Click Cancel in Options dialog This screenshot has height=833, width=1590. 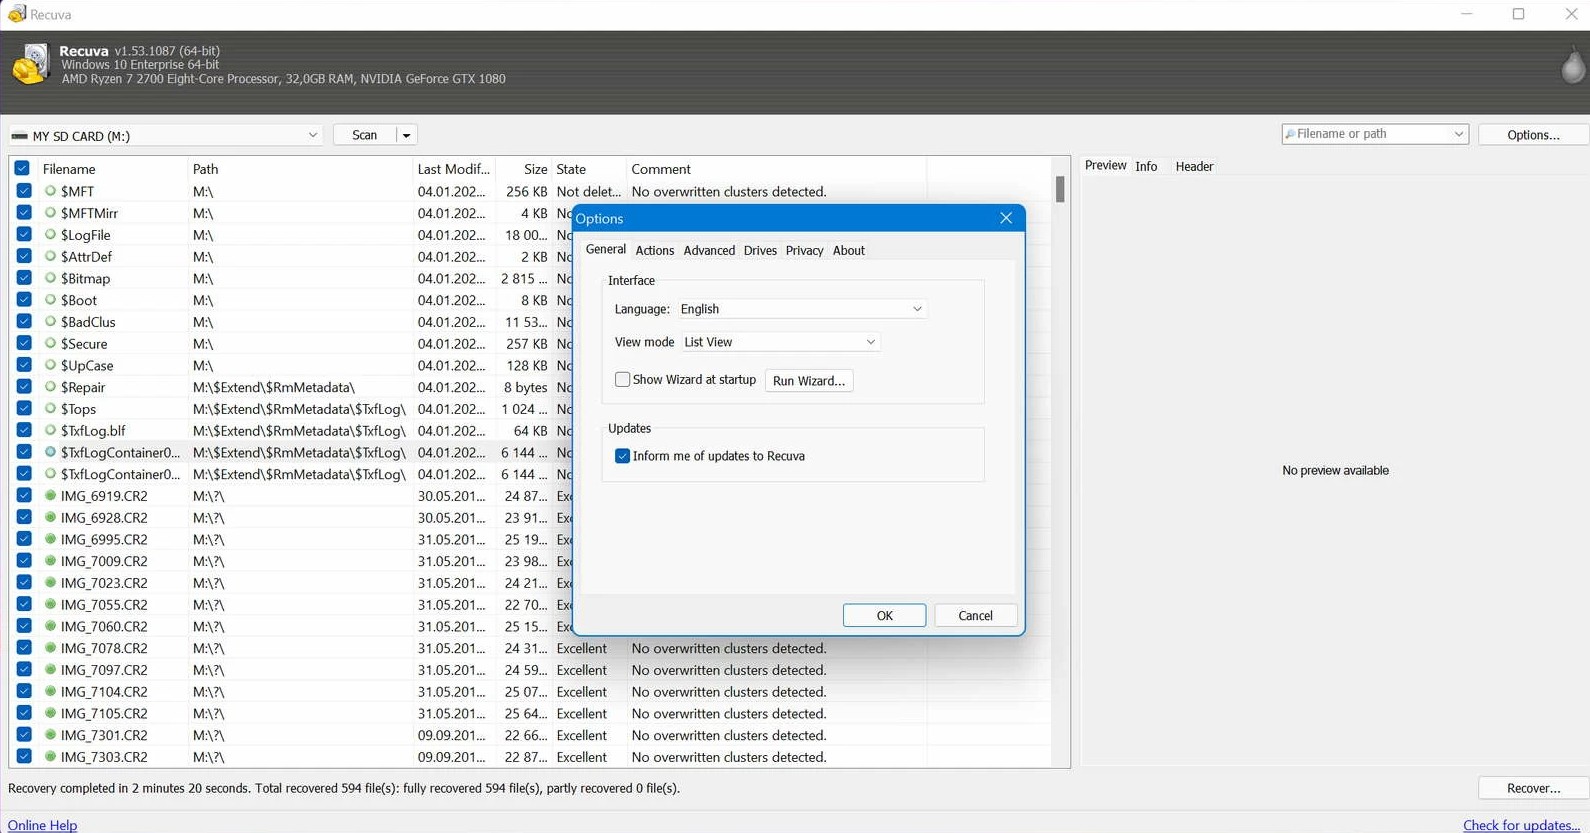coord(975,616)
